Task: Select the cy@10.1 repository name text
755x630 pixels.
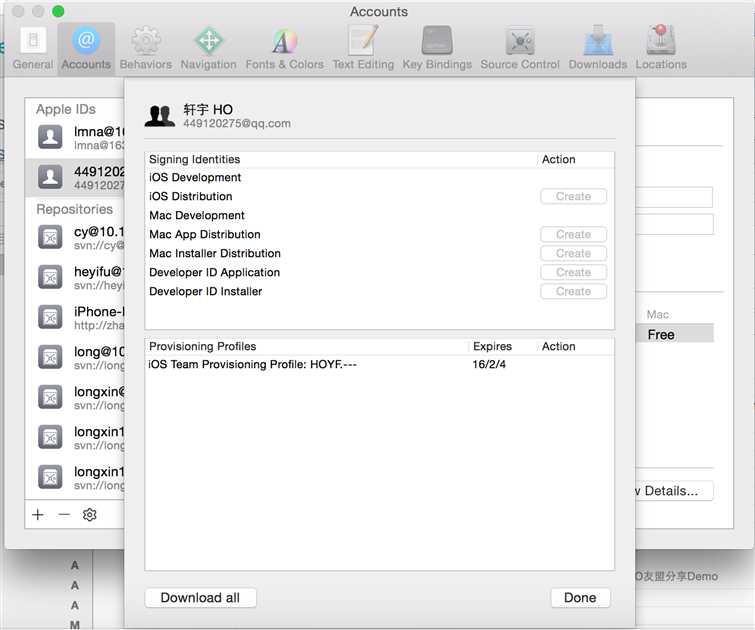Action: 99,232
